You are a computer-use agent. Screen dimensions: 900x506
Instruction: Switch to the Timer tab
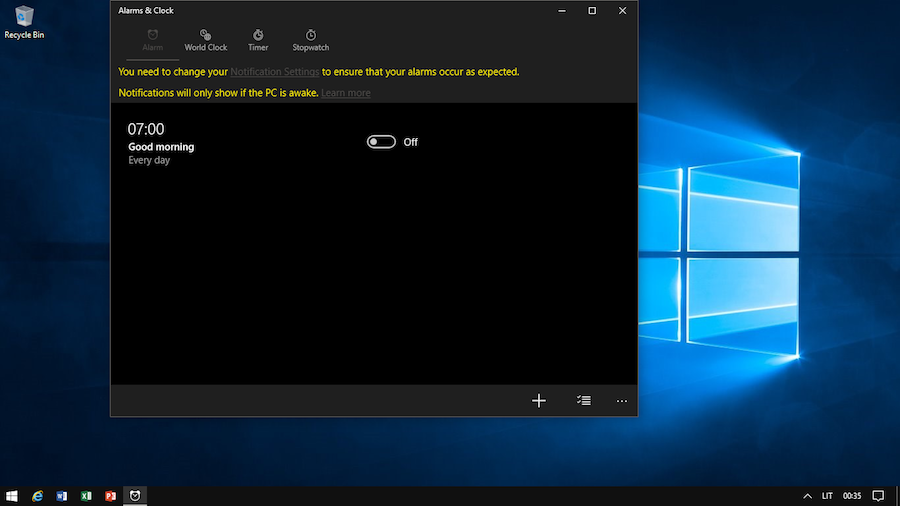pos(258,40)
